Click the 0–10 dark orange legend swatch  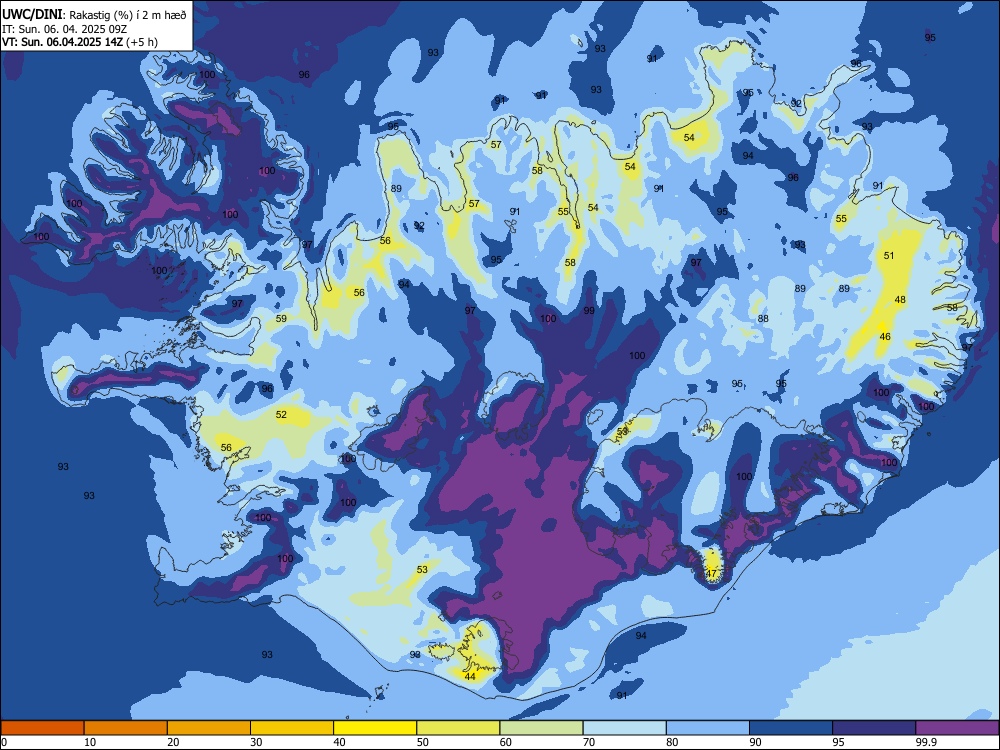(x=42, y=728)
